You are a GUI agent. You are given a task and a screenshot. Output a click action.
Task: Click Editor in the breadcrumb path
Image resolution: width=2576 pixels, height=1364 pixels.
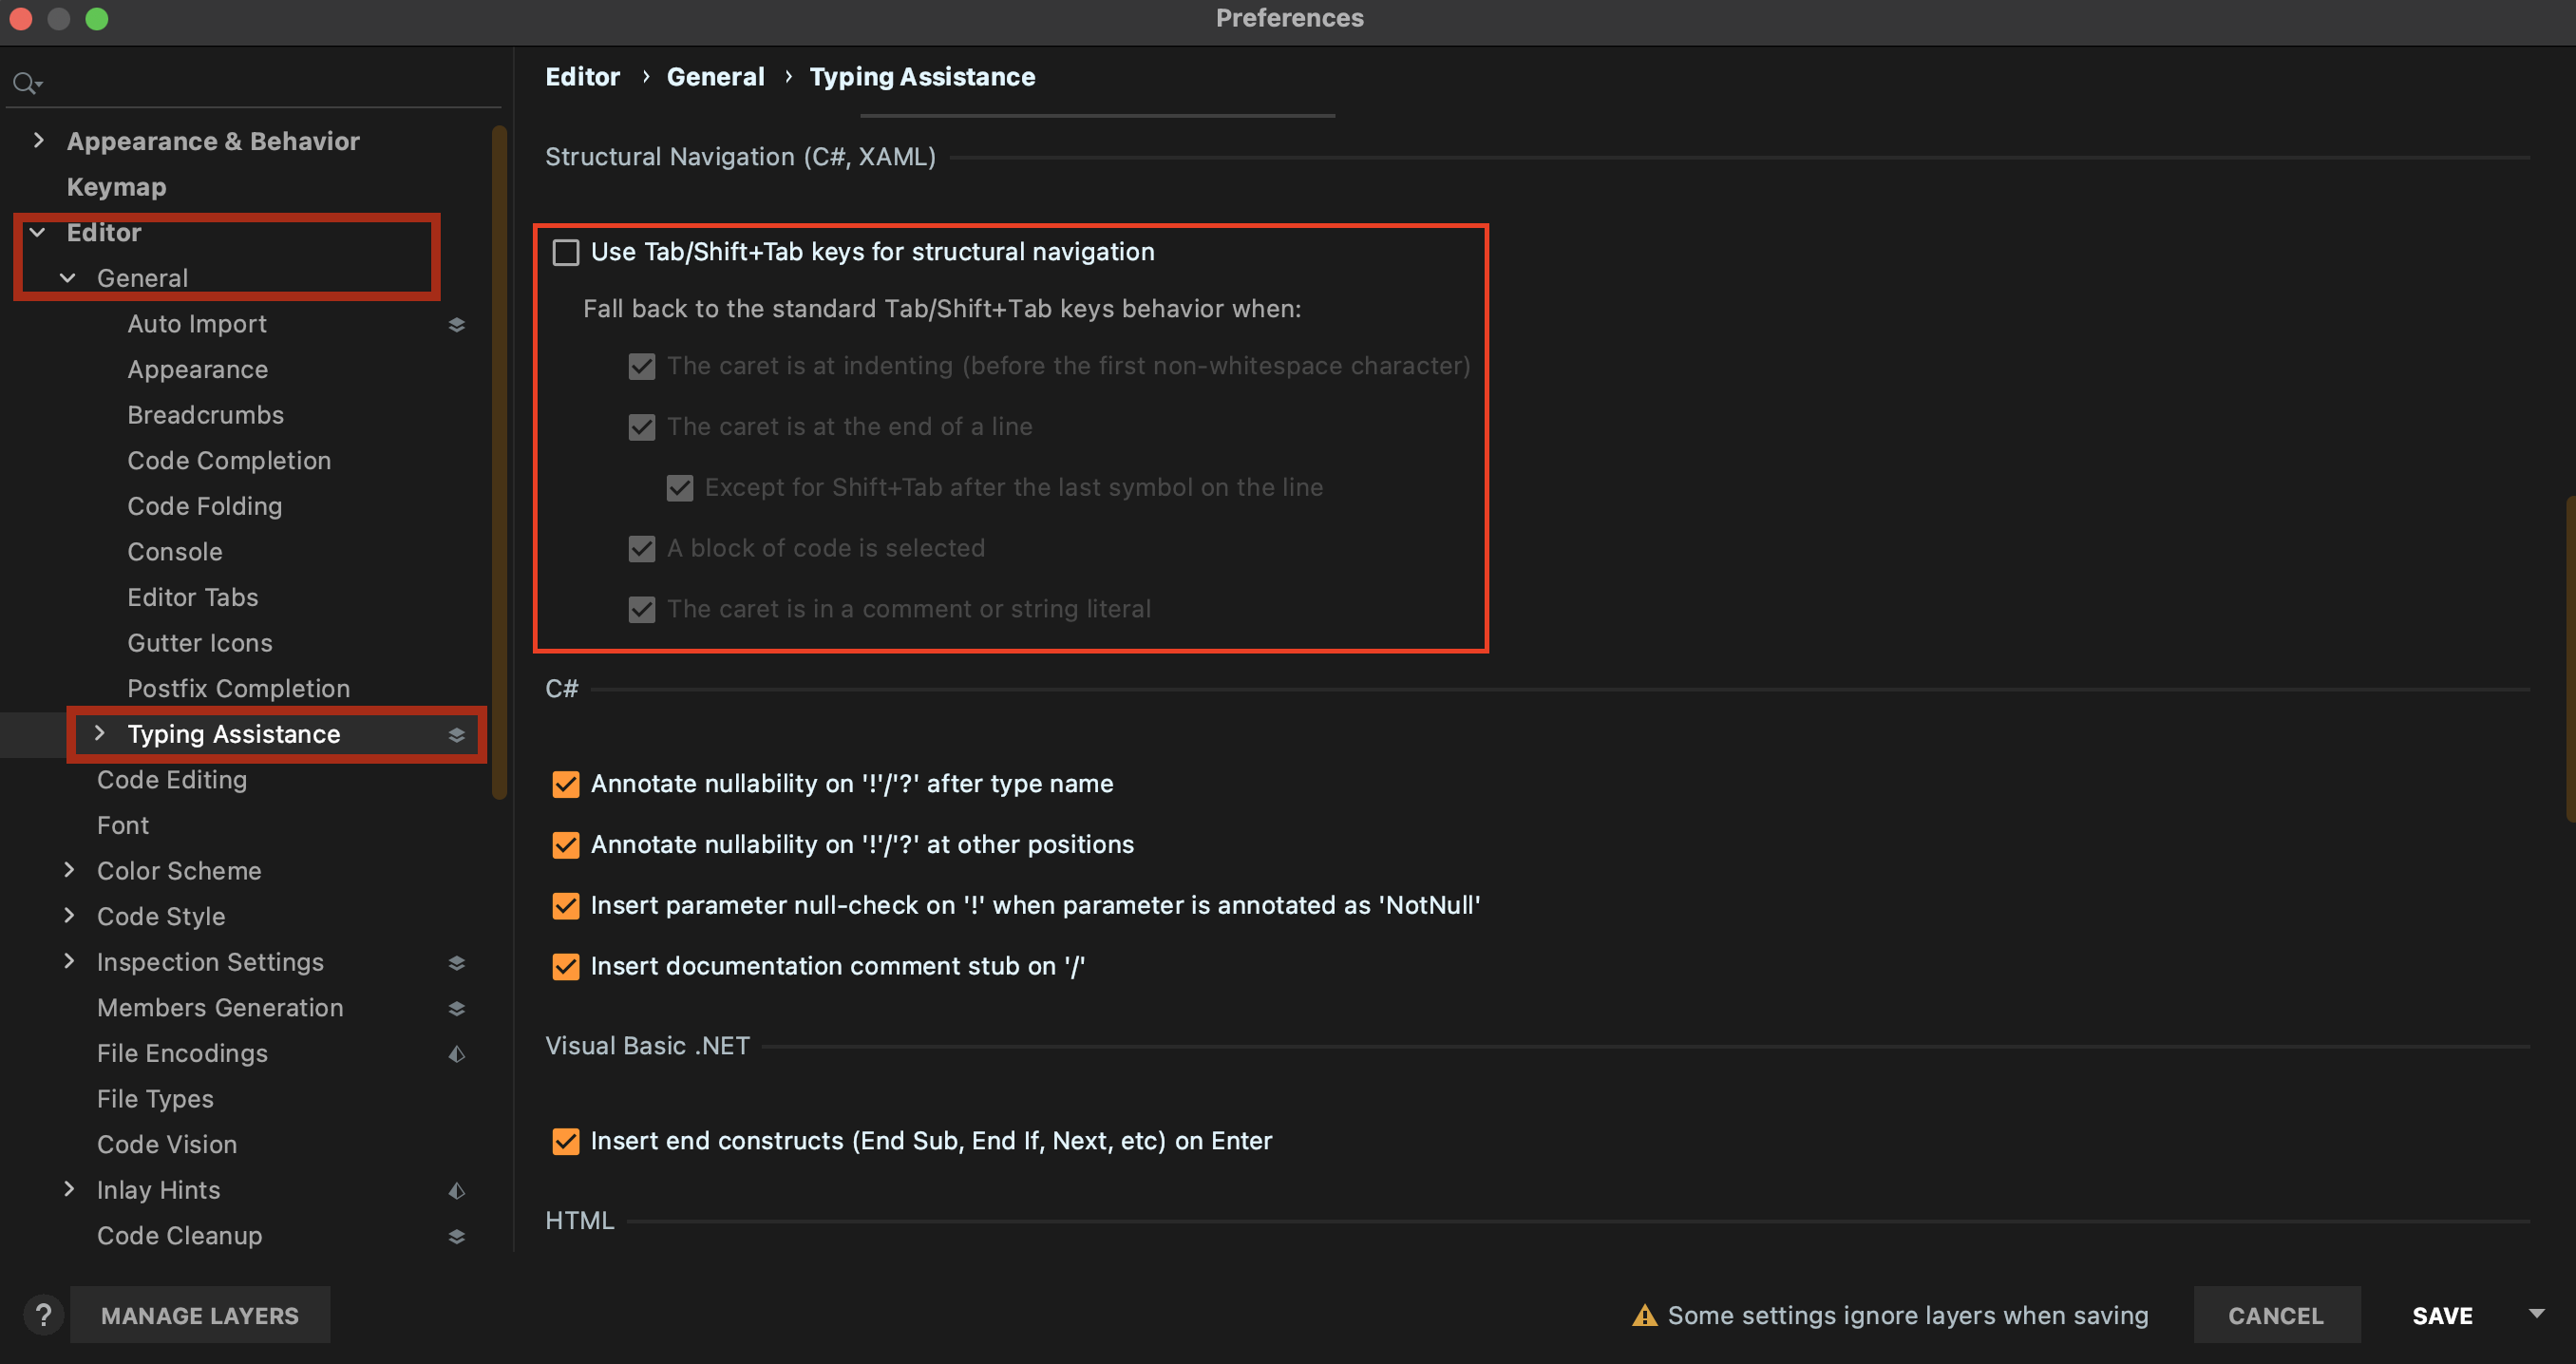click(x=582, y=77)
